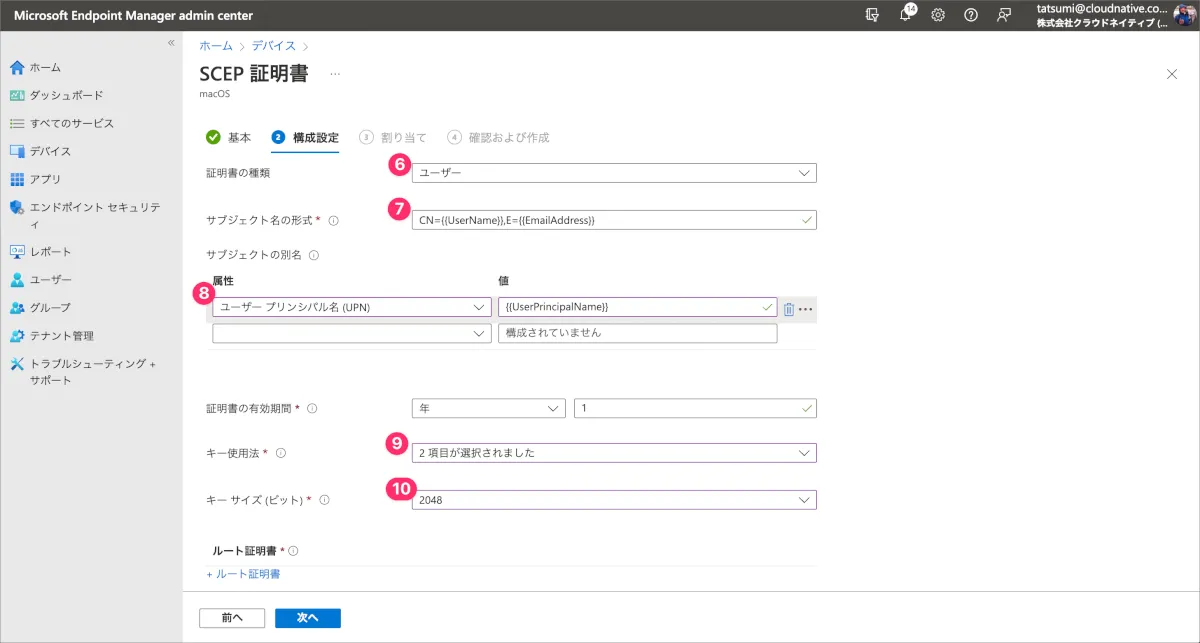Open the settings gear icon
Screen dimensions: 1200x643
pyautogui.click(x=938, y=15)
